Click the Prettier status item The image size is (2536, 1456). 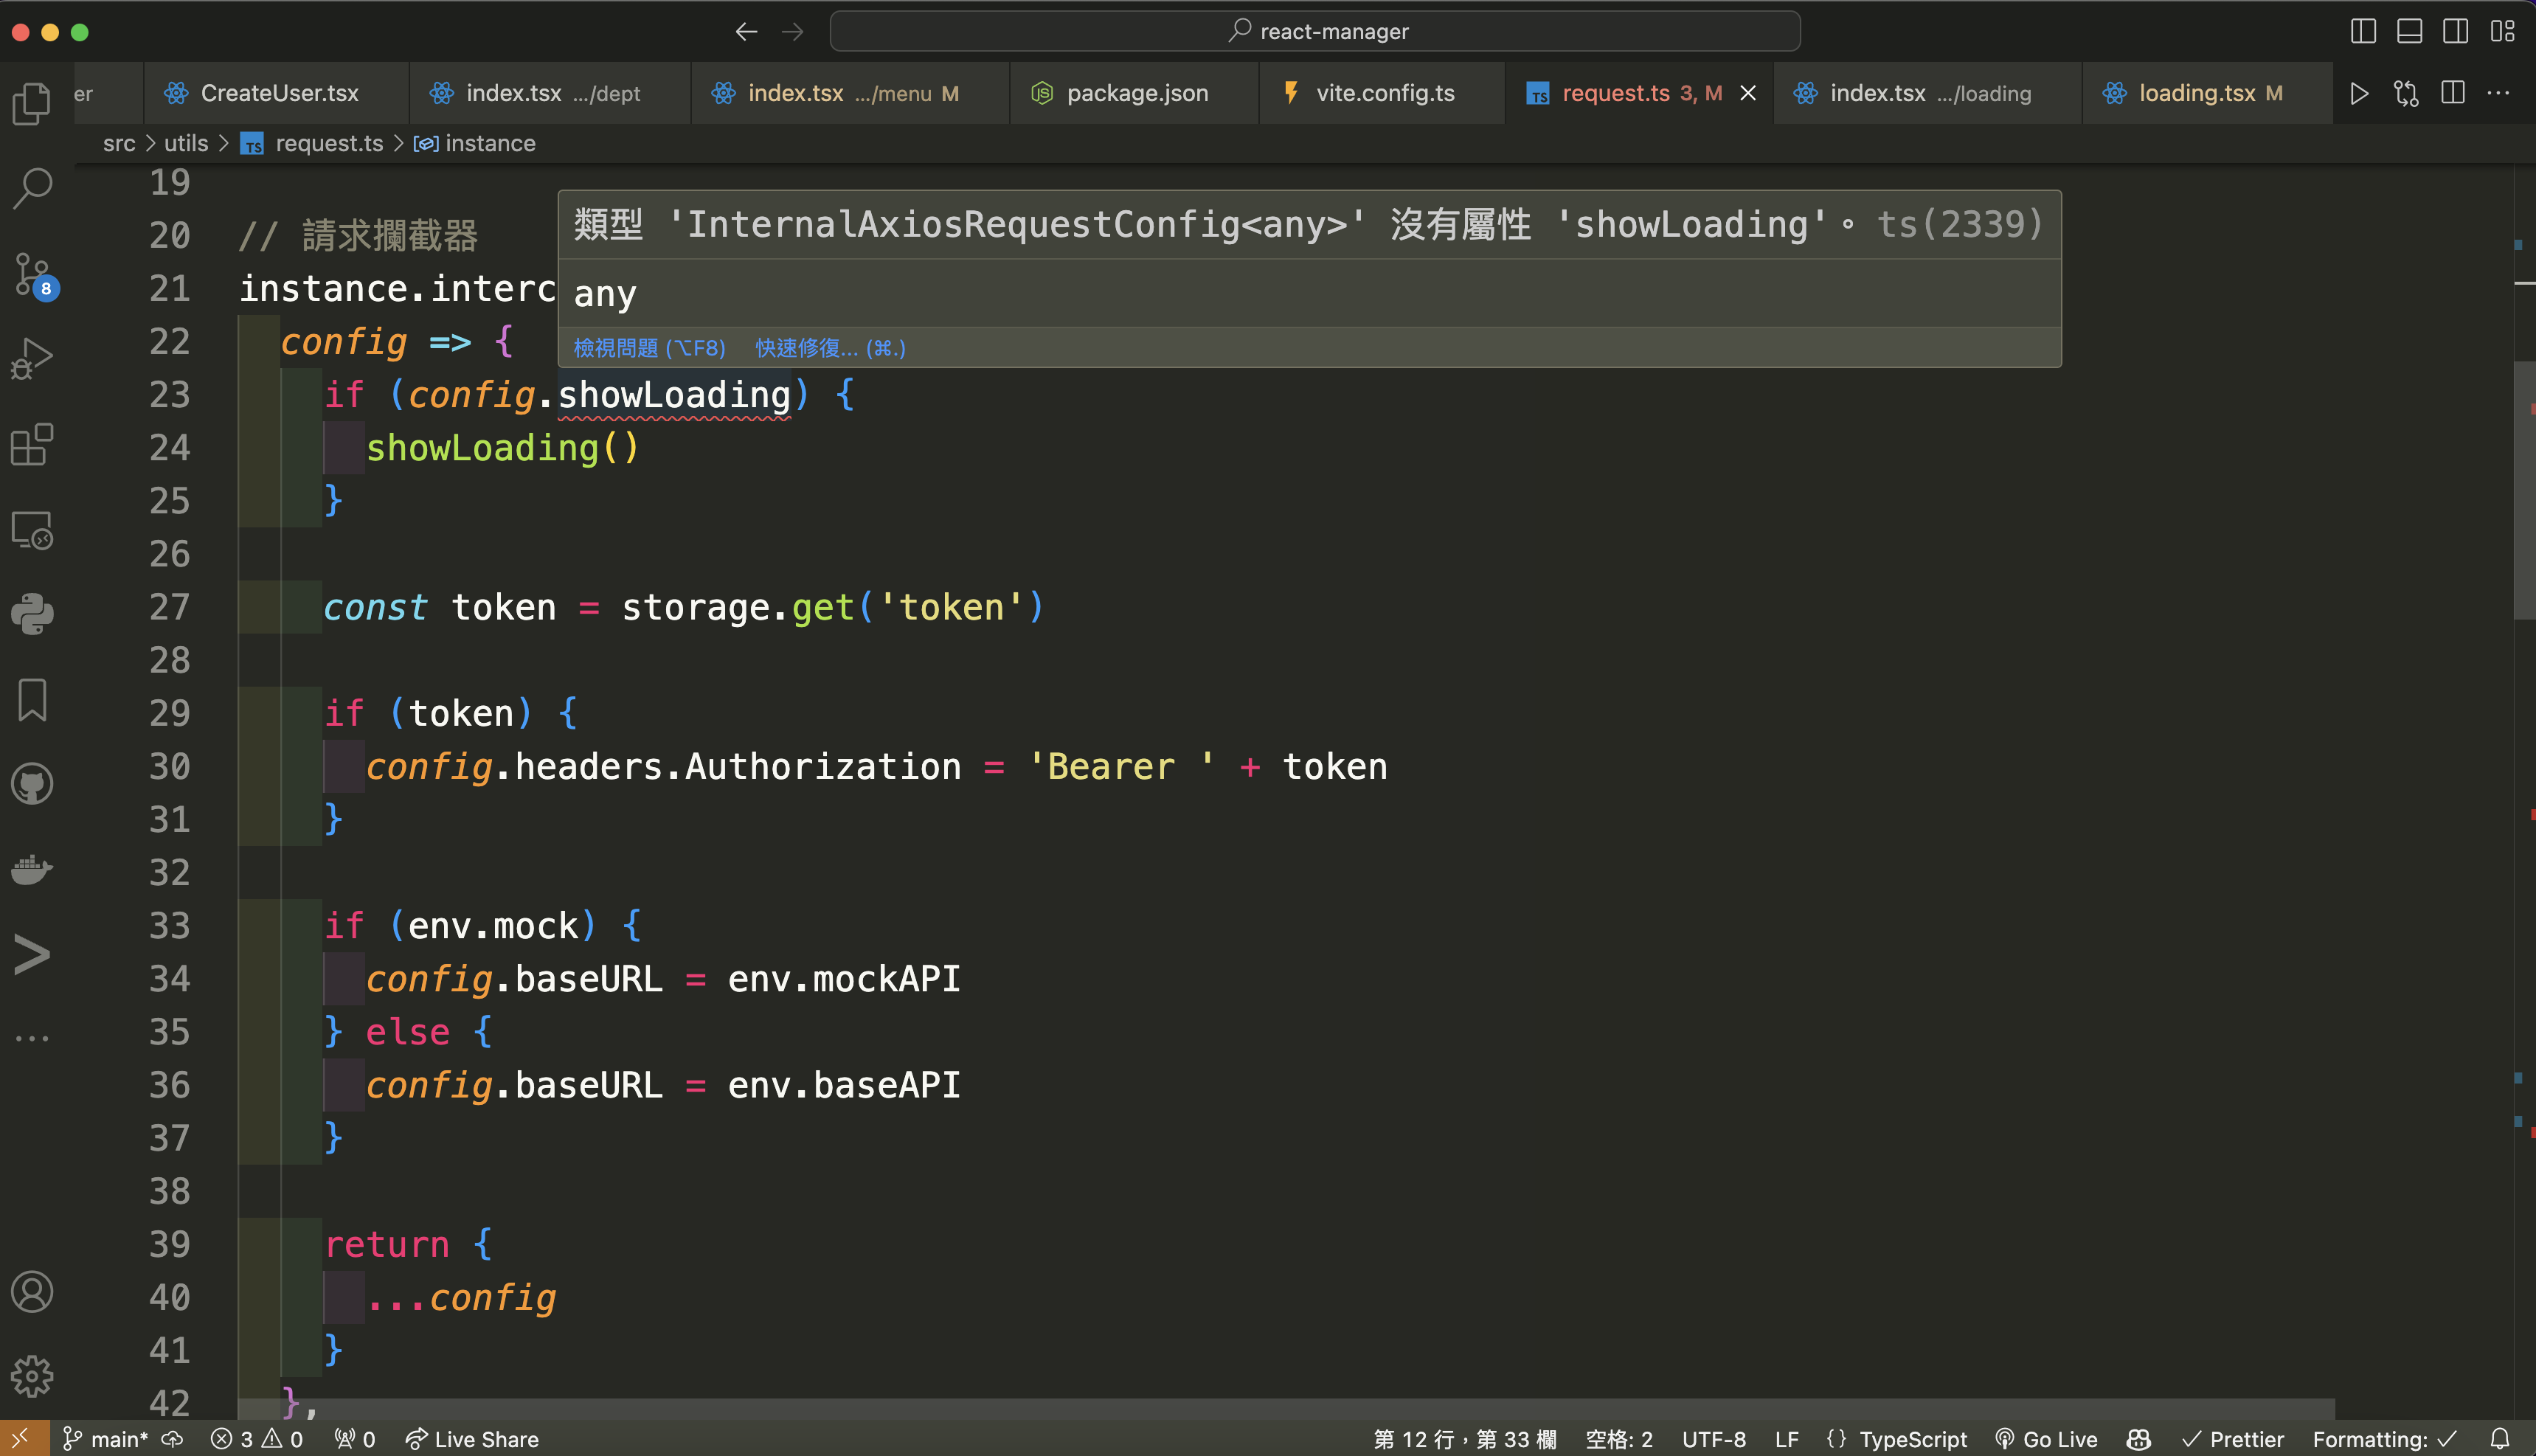[2233, 1439]
